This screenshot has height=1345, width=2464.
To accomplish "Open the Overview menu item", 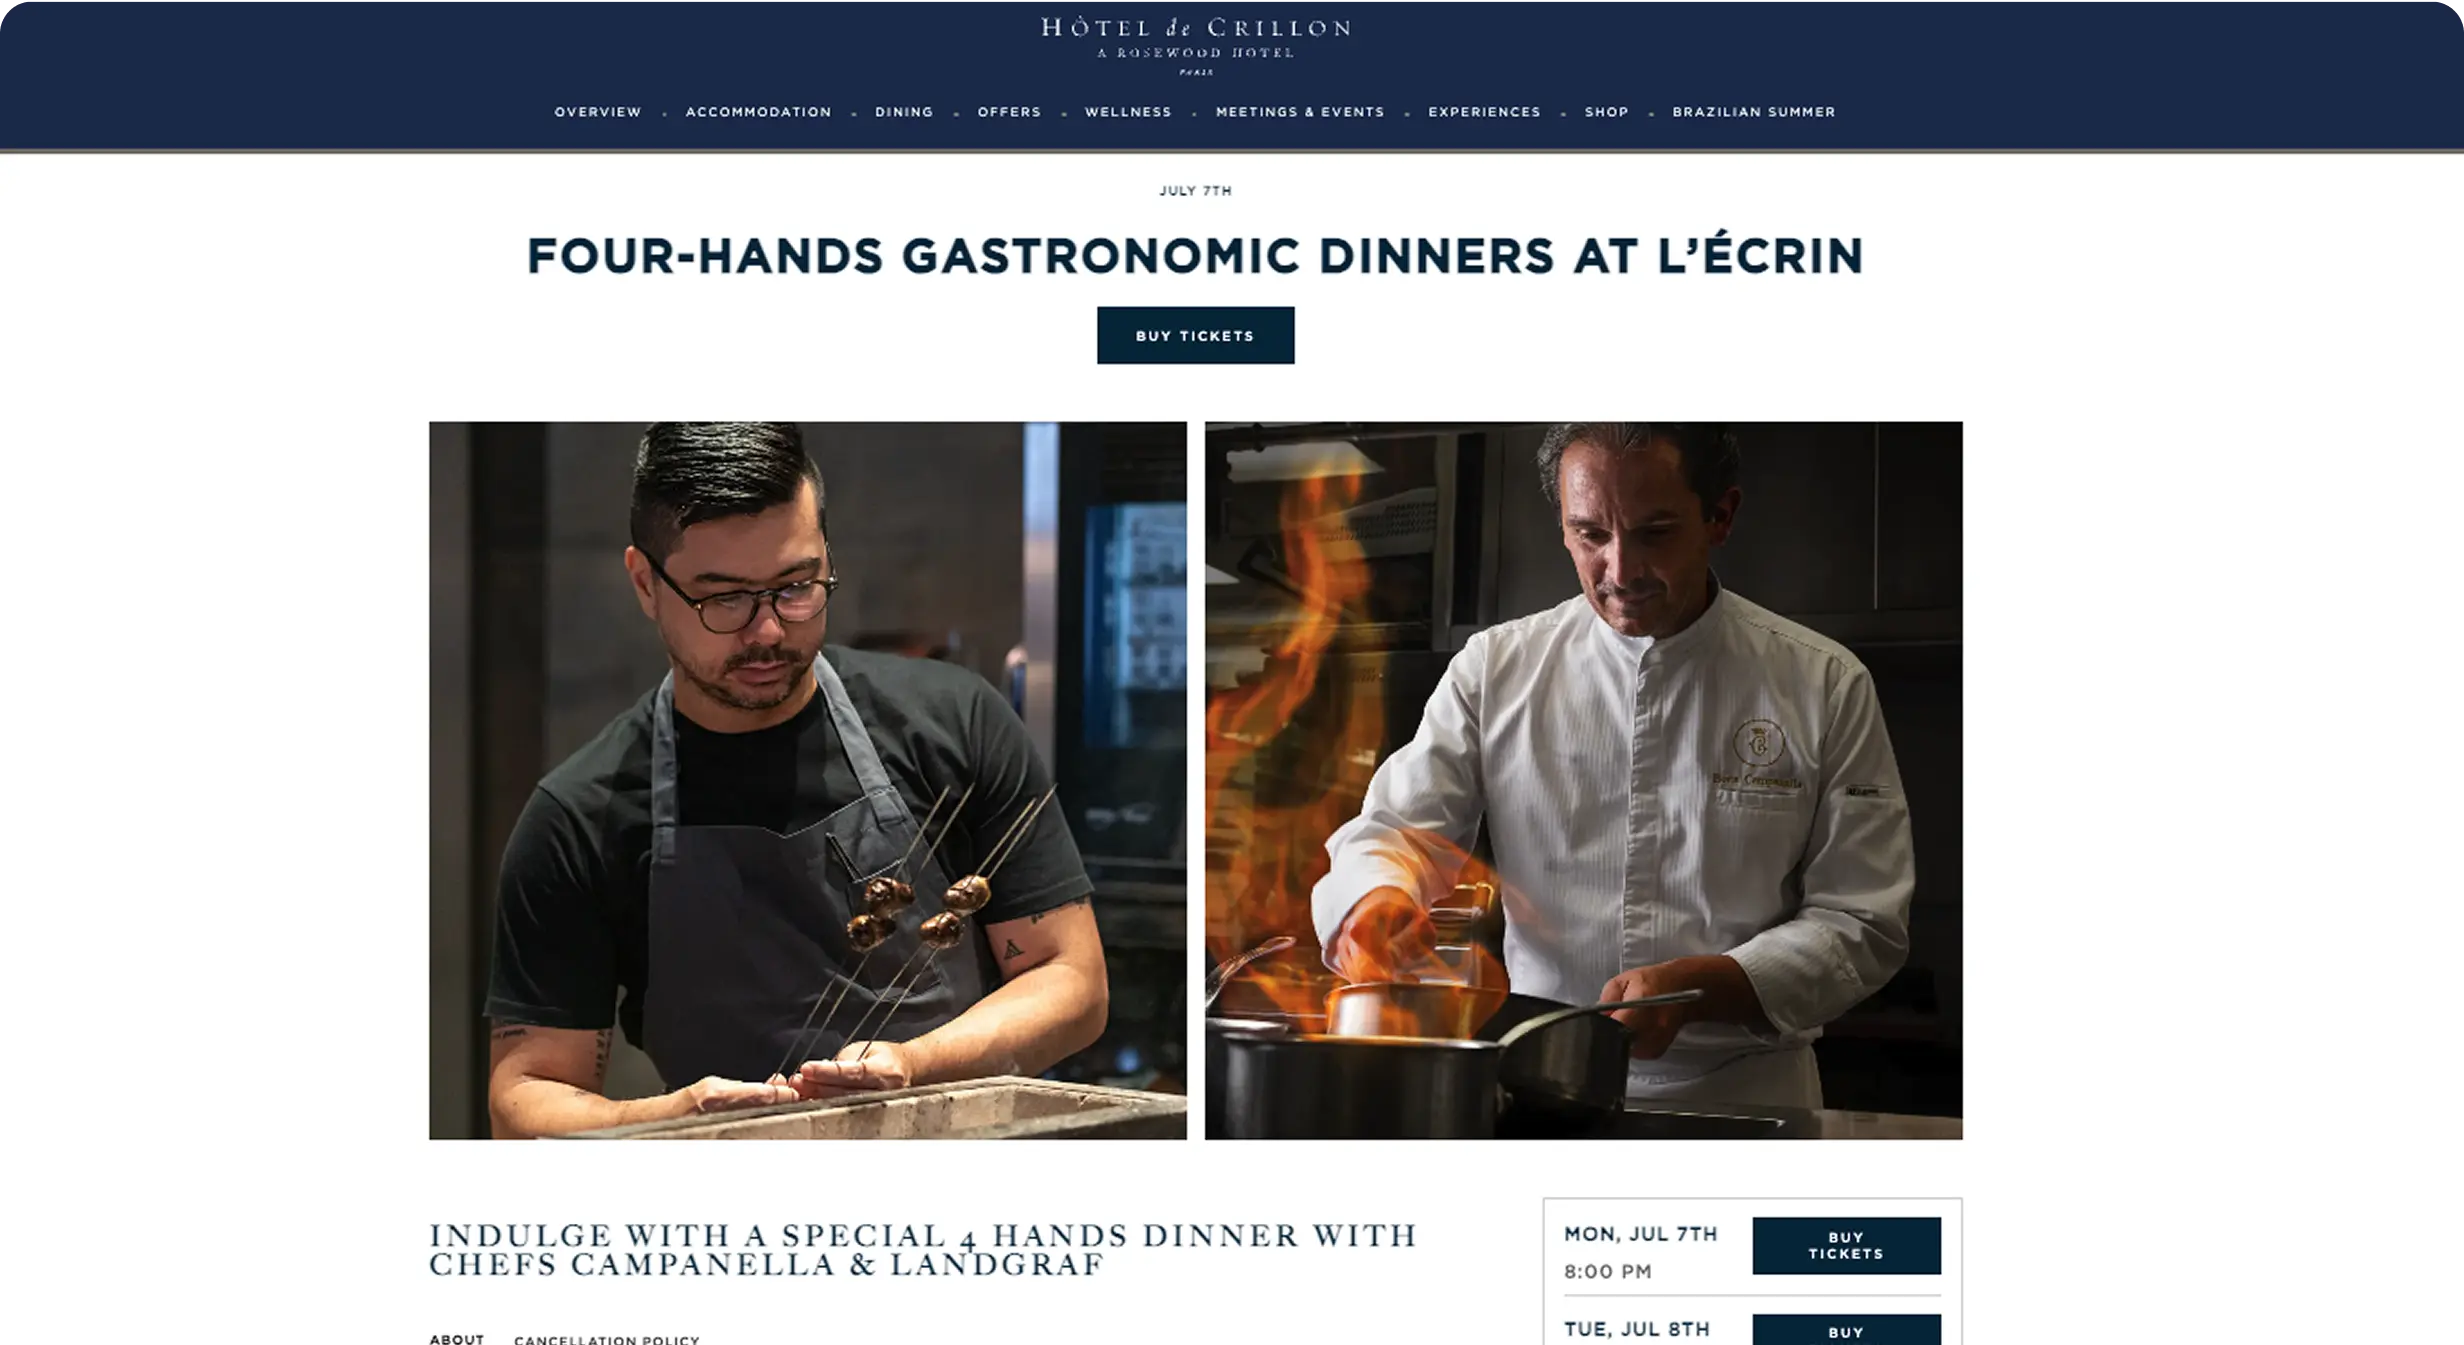I will pyautogui.click(x=598, y=112).
